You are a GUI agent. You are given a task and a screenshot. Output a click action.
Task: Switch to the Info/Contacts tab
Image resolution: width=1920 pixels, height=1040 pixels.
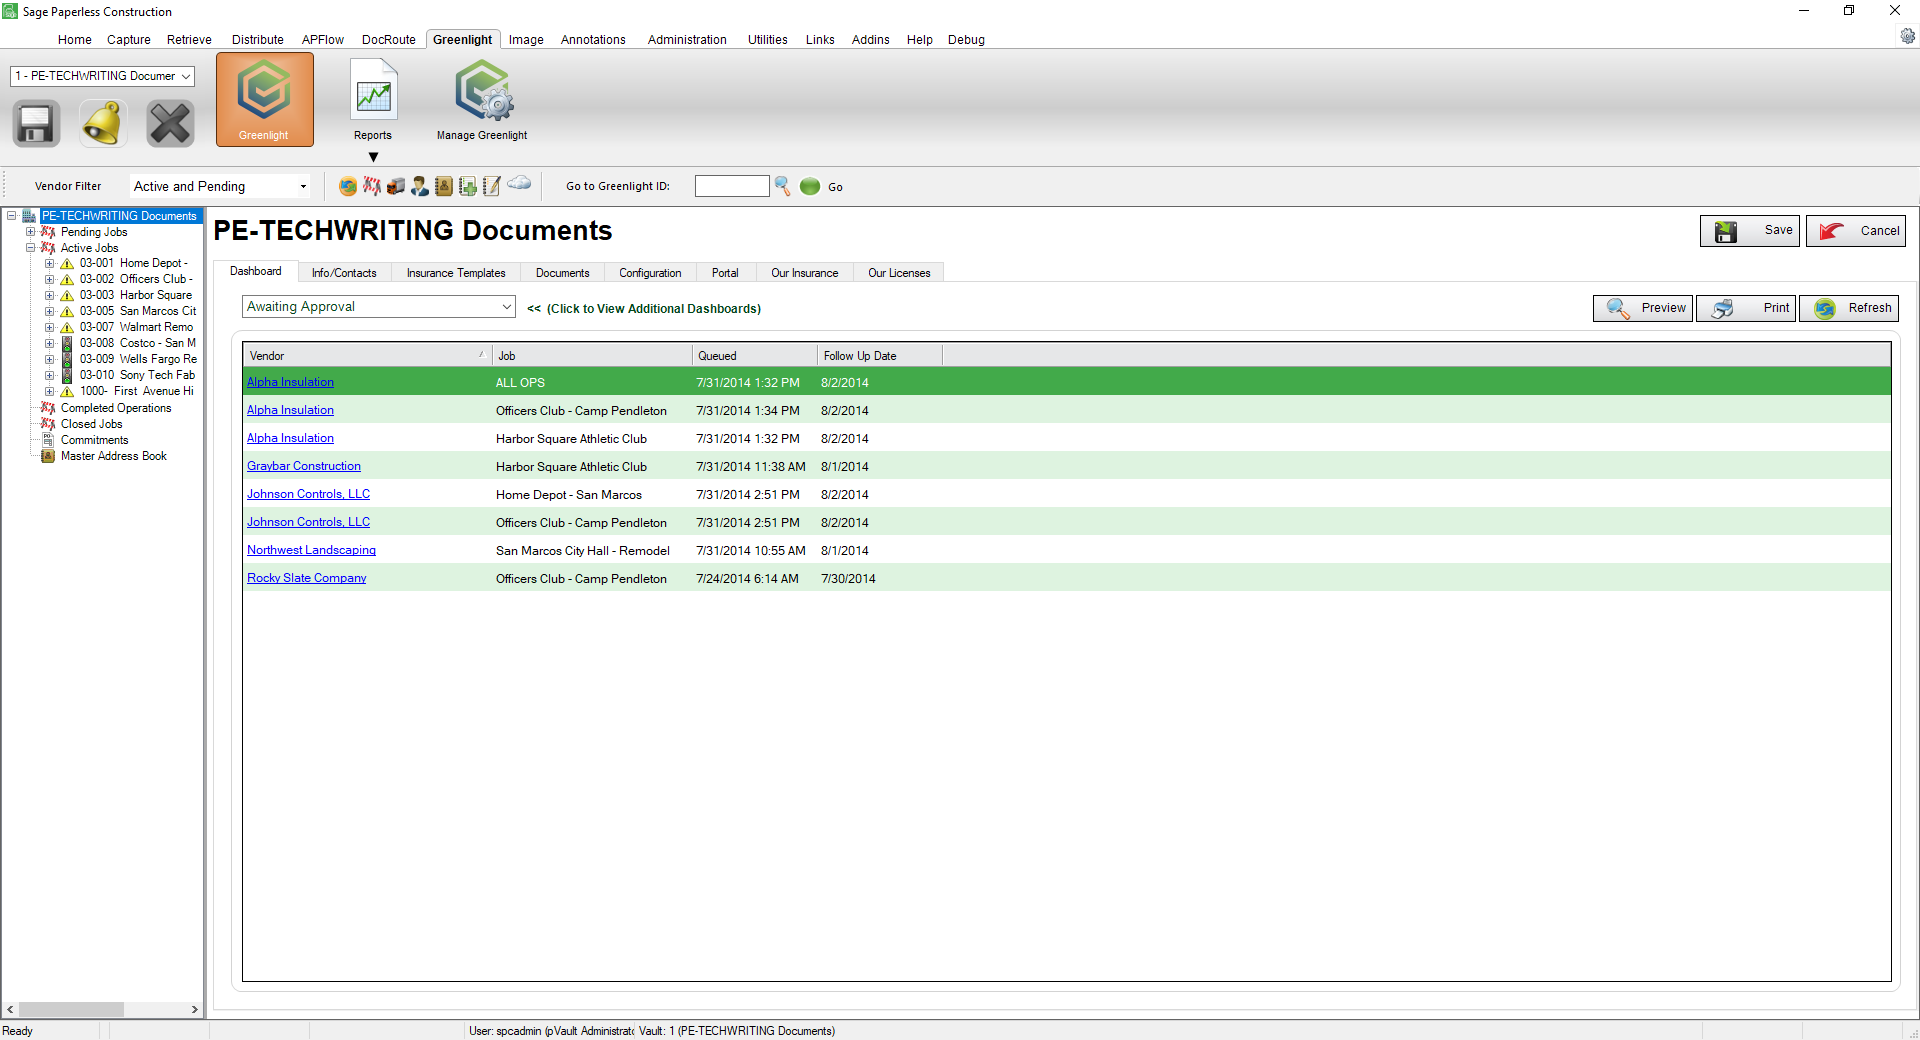pos(344,273)
